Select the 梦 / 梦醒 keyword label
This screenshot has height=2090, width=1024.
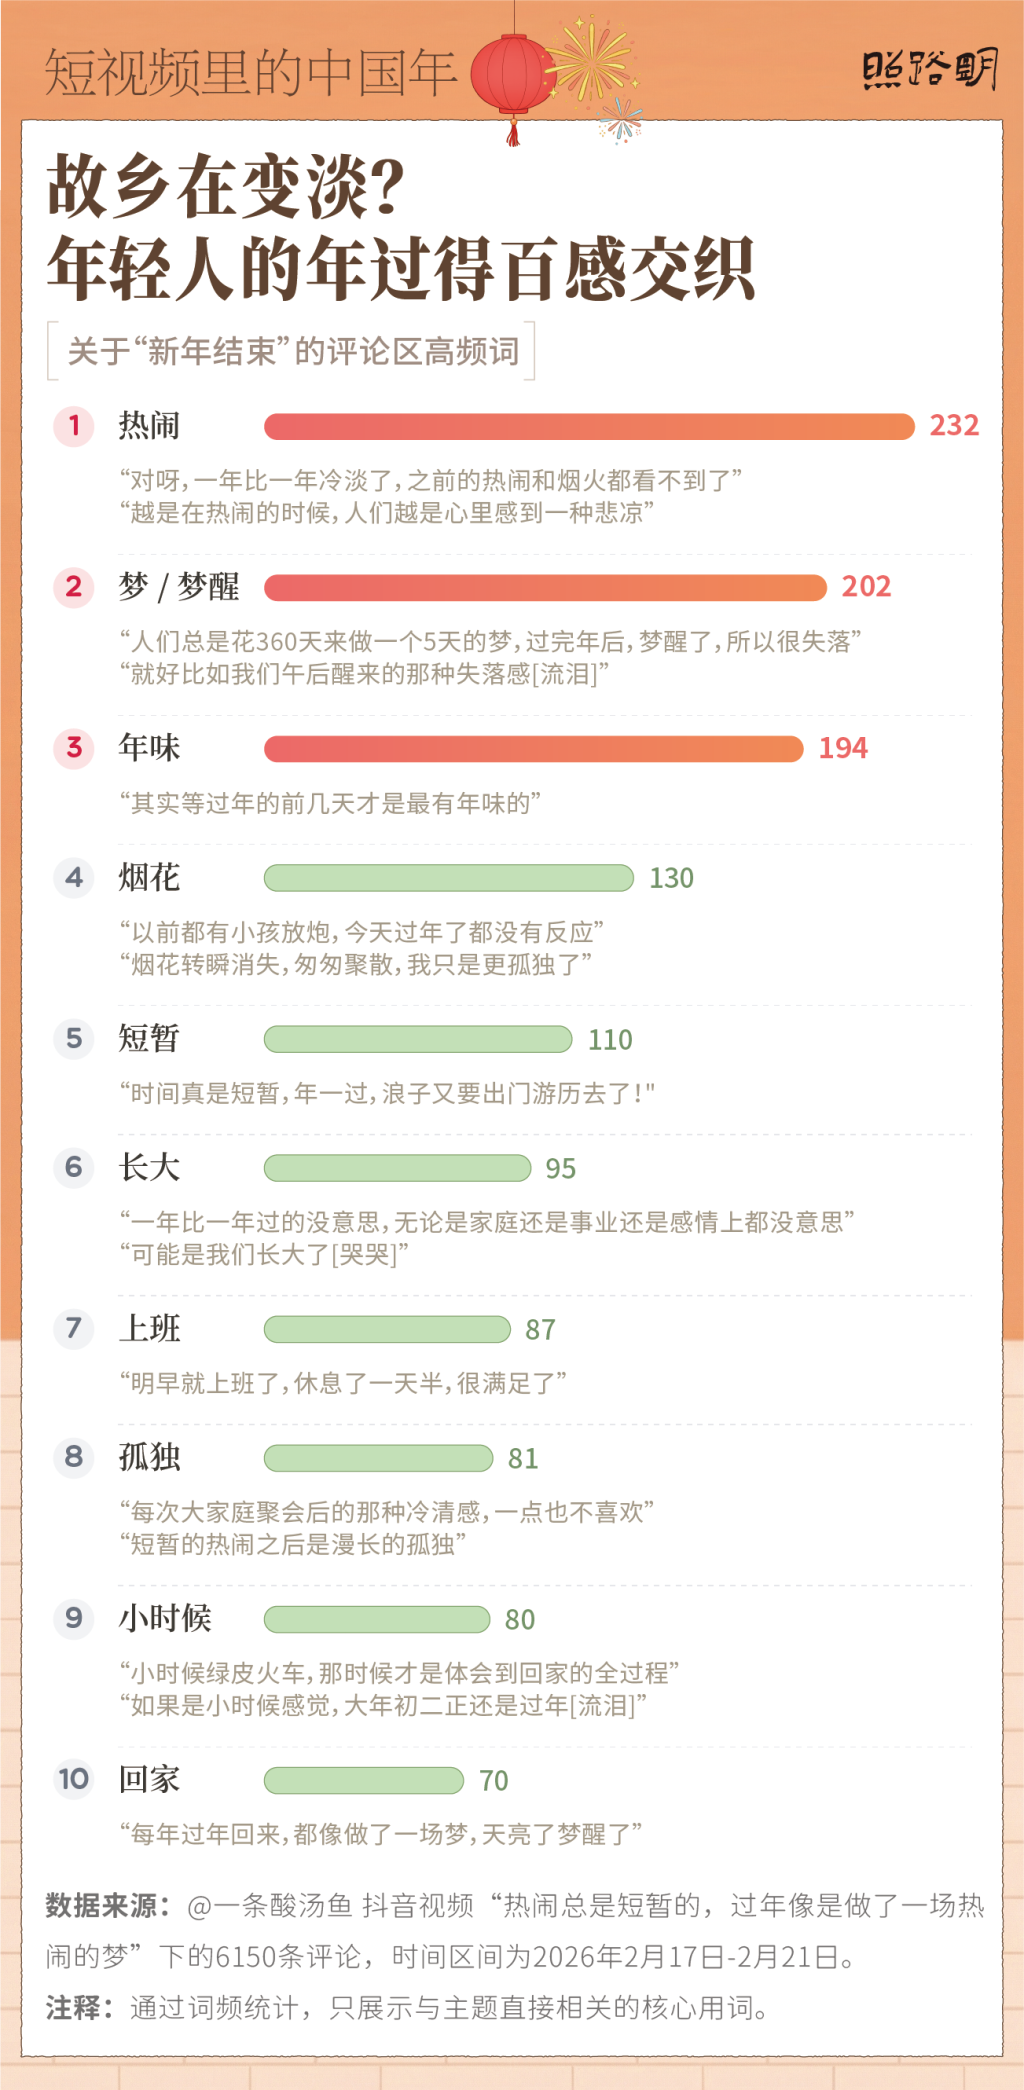tap(179, 587)
